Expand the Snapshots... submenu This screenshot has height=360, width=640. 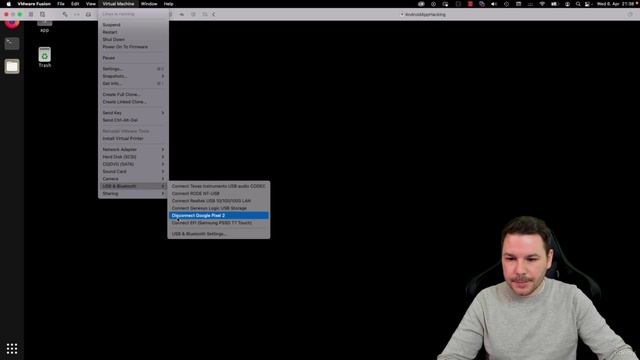[133, 76]
